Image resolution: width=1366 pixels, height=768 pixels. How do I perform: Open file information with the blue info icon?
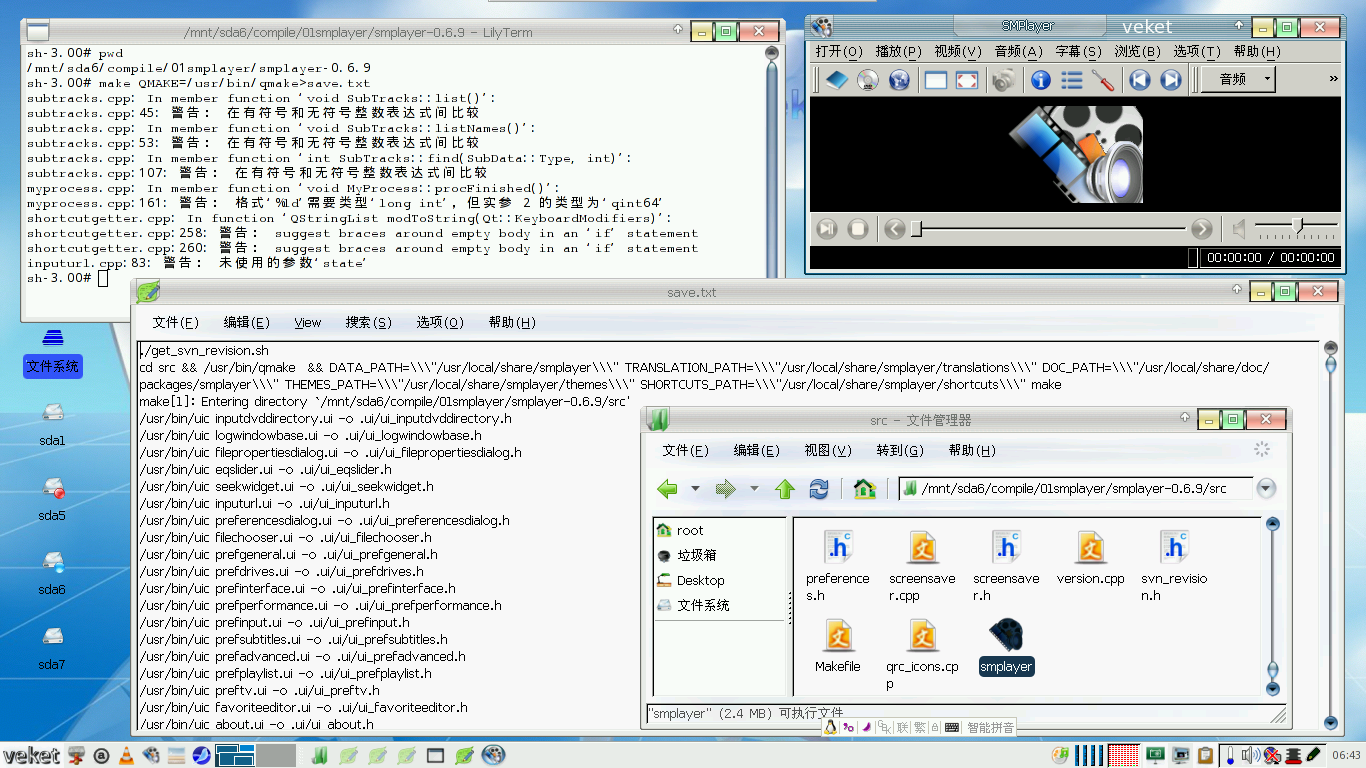1041,80
